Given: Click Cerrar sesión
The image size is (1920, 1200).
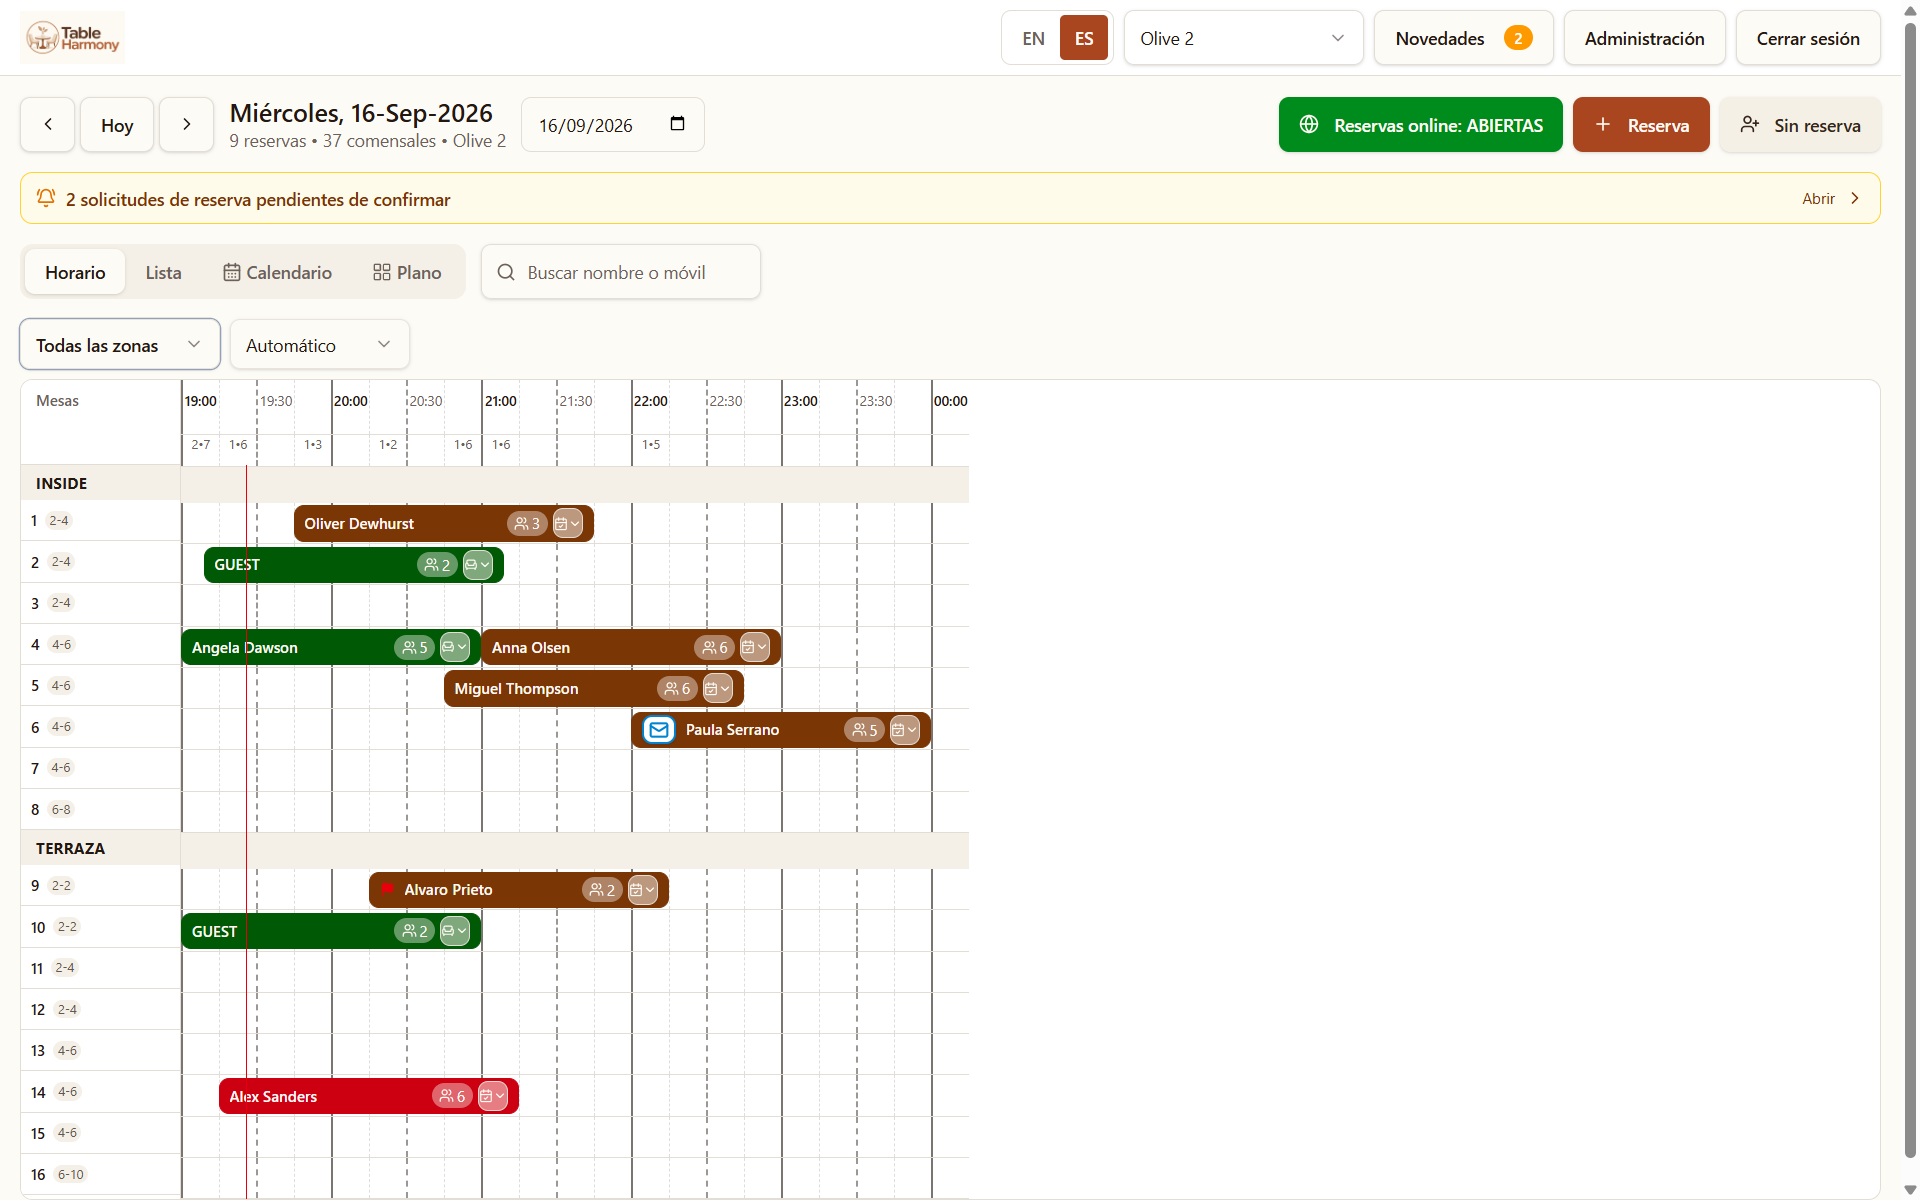Looking at the screenshot, I should [1808, 38].
